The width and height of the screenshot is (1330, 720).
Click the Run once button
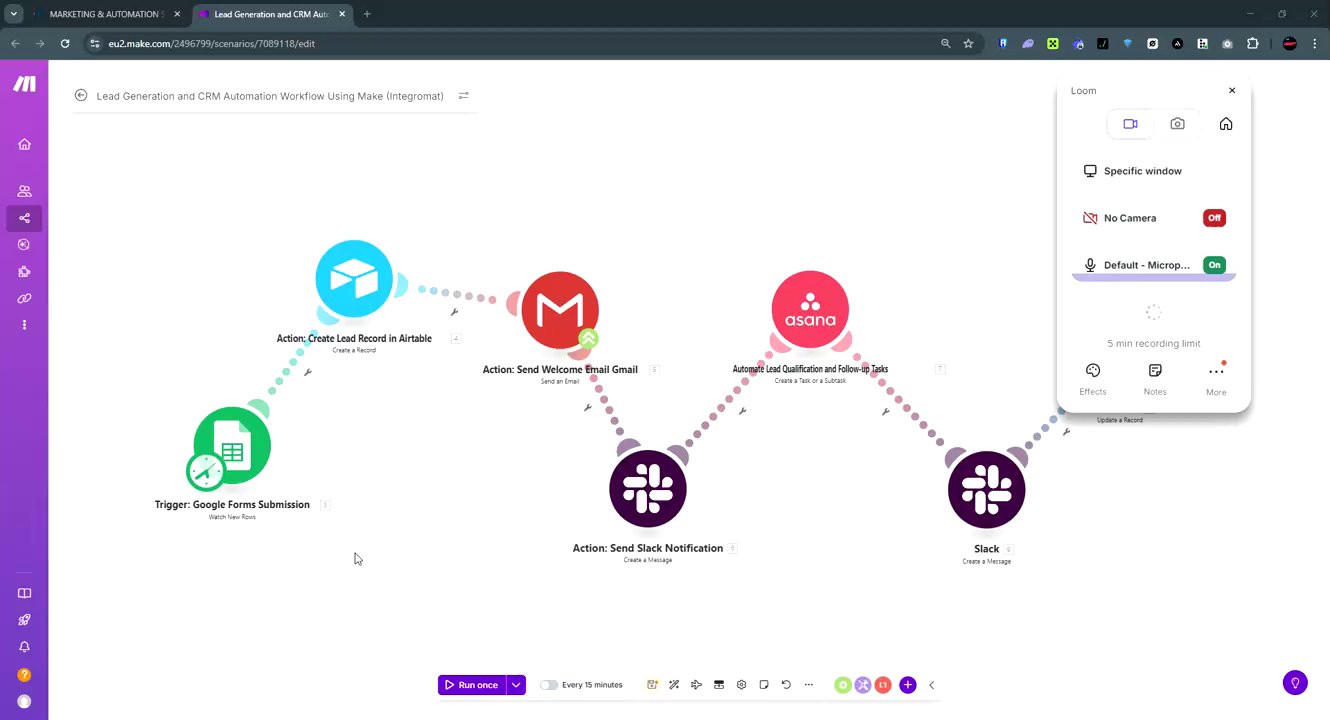click(x=472, y=685)
